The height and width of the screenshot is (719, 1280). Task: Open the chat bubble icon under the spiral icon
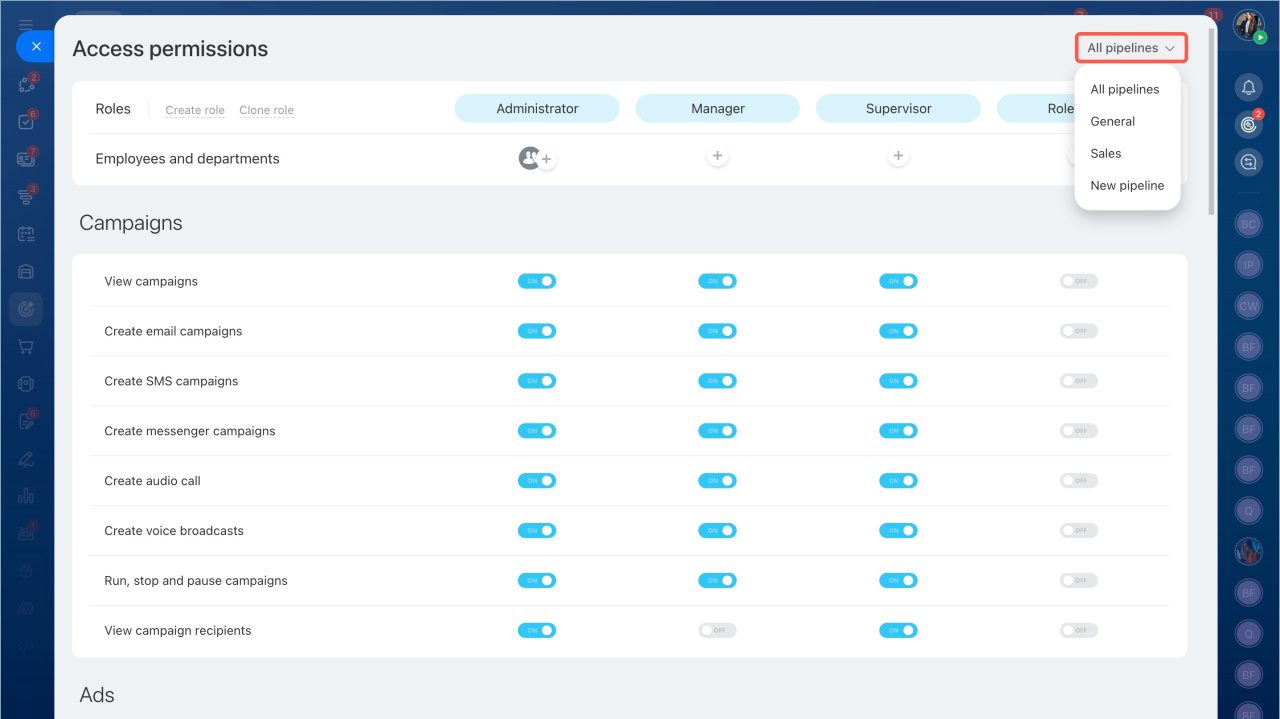1248,162
